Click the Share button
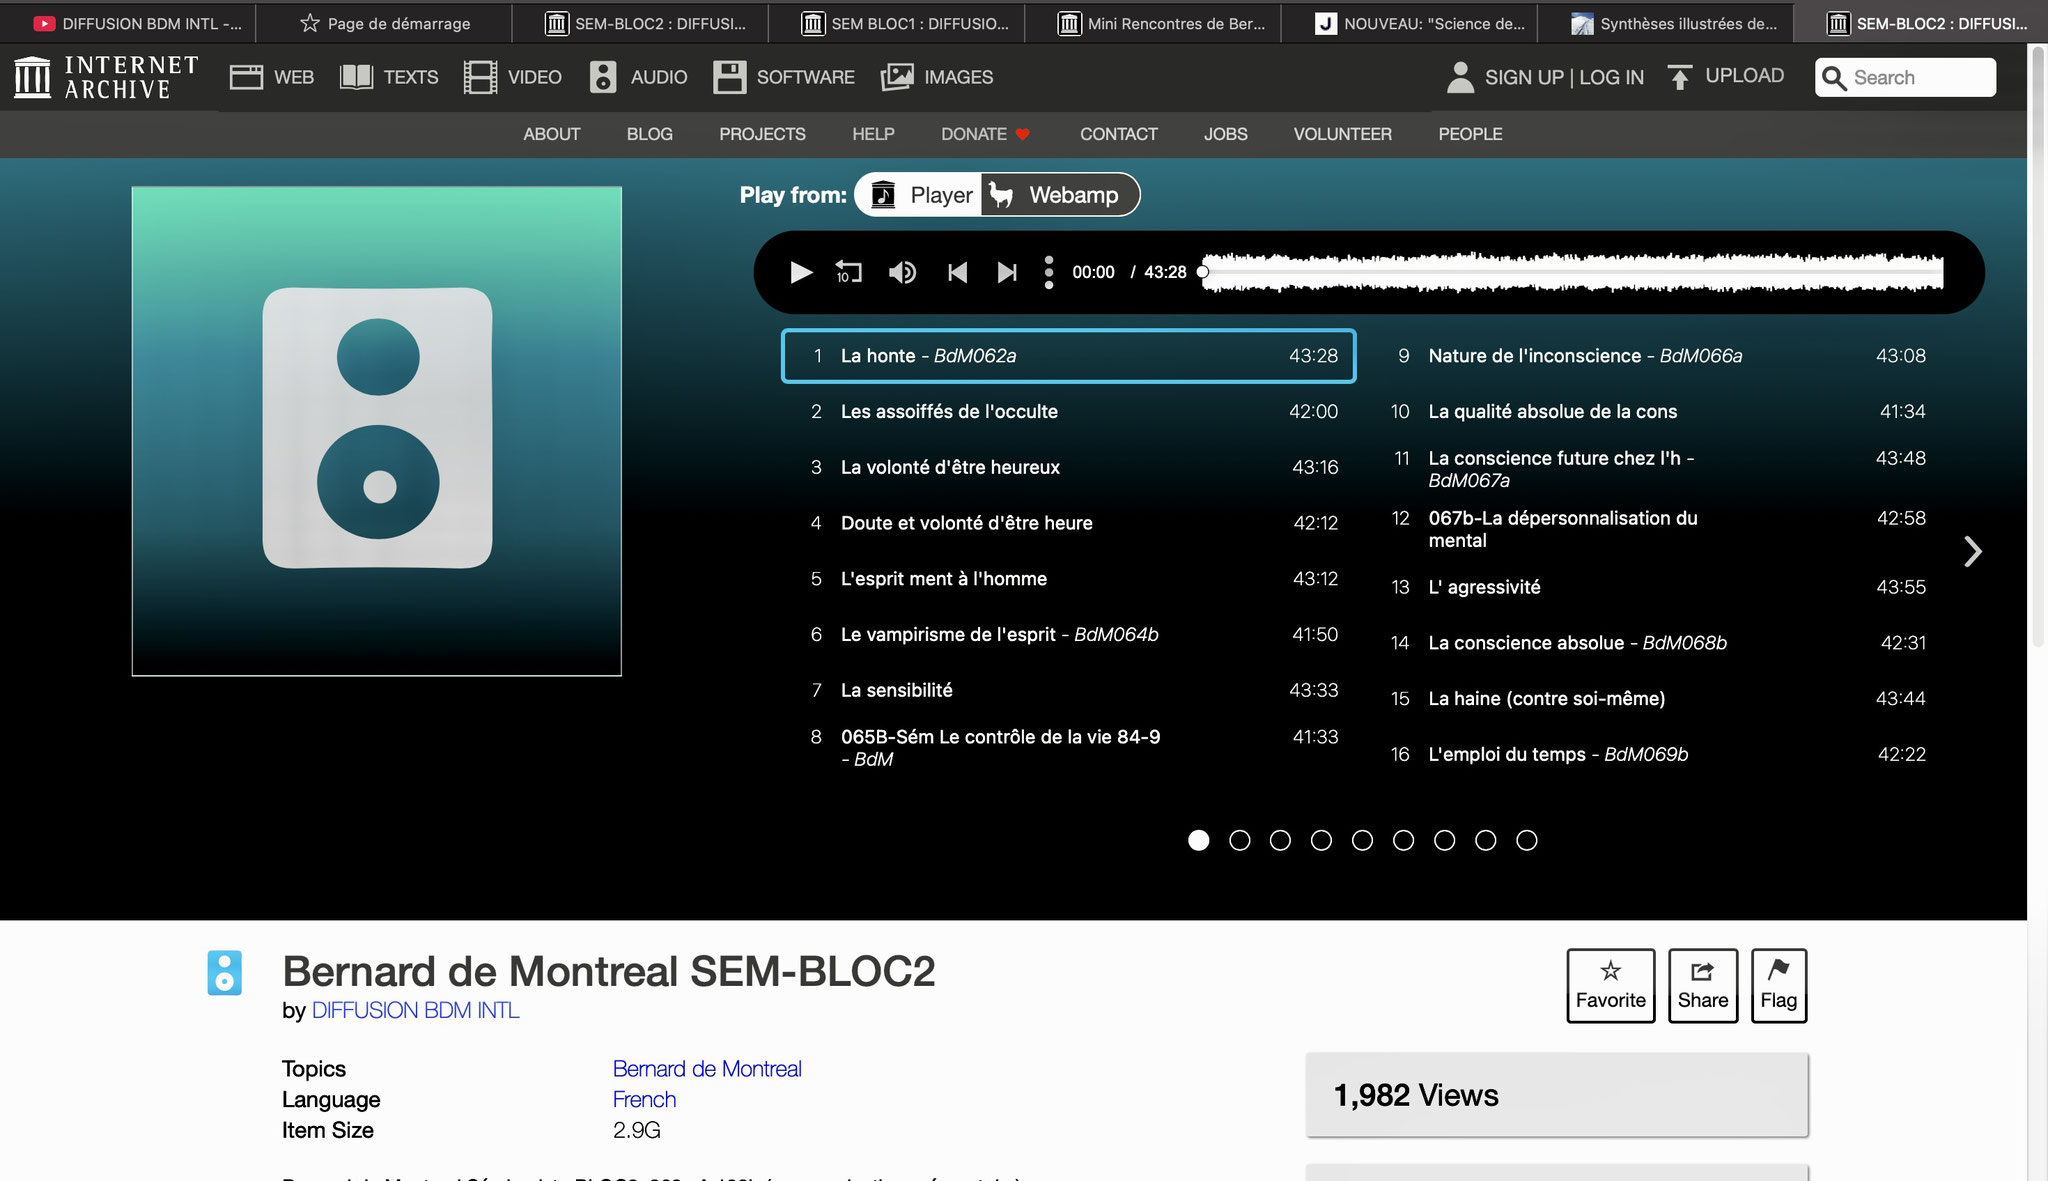The width and height of the screenshot is (2048, 1181). pyautogui.click(x=1702, y=985)
